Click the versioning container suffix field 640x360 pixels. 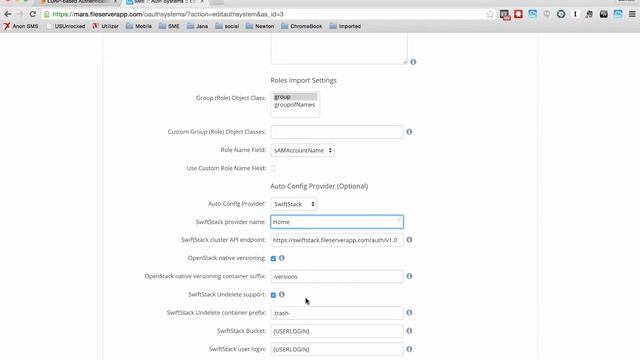pos(337,276)
